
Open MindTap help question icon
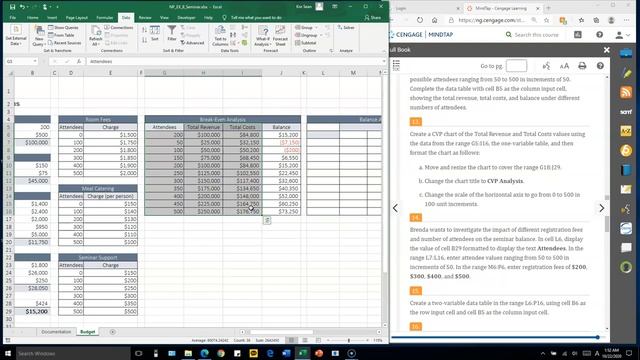coord(599,35)
